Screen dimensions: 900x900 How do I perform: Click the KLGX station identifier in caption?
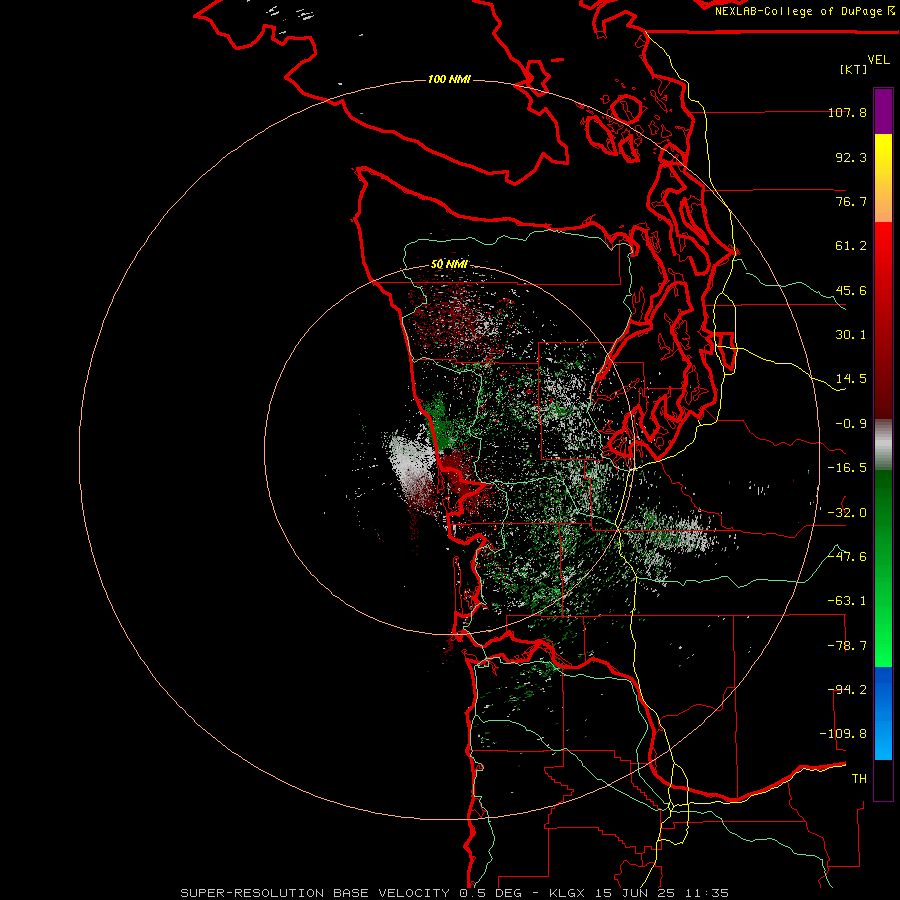[569, 893]
